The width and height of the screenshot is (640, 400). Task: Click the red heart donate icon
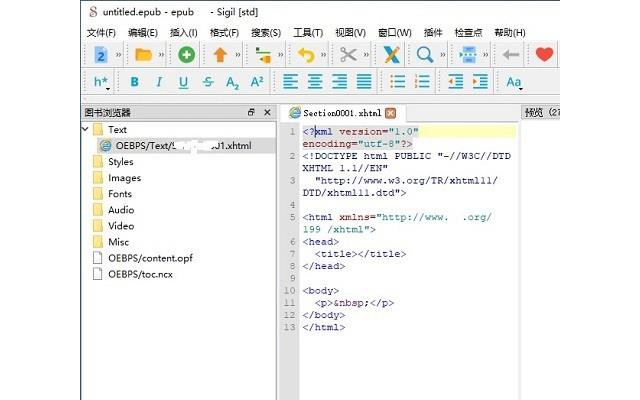[x=544, y=54]
